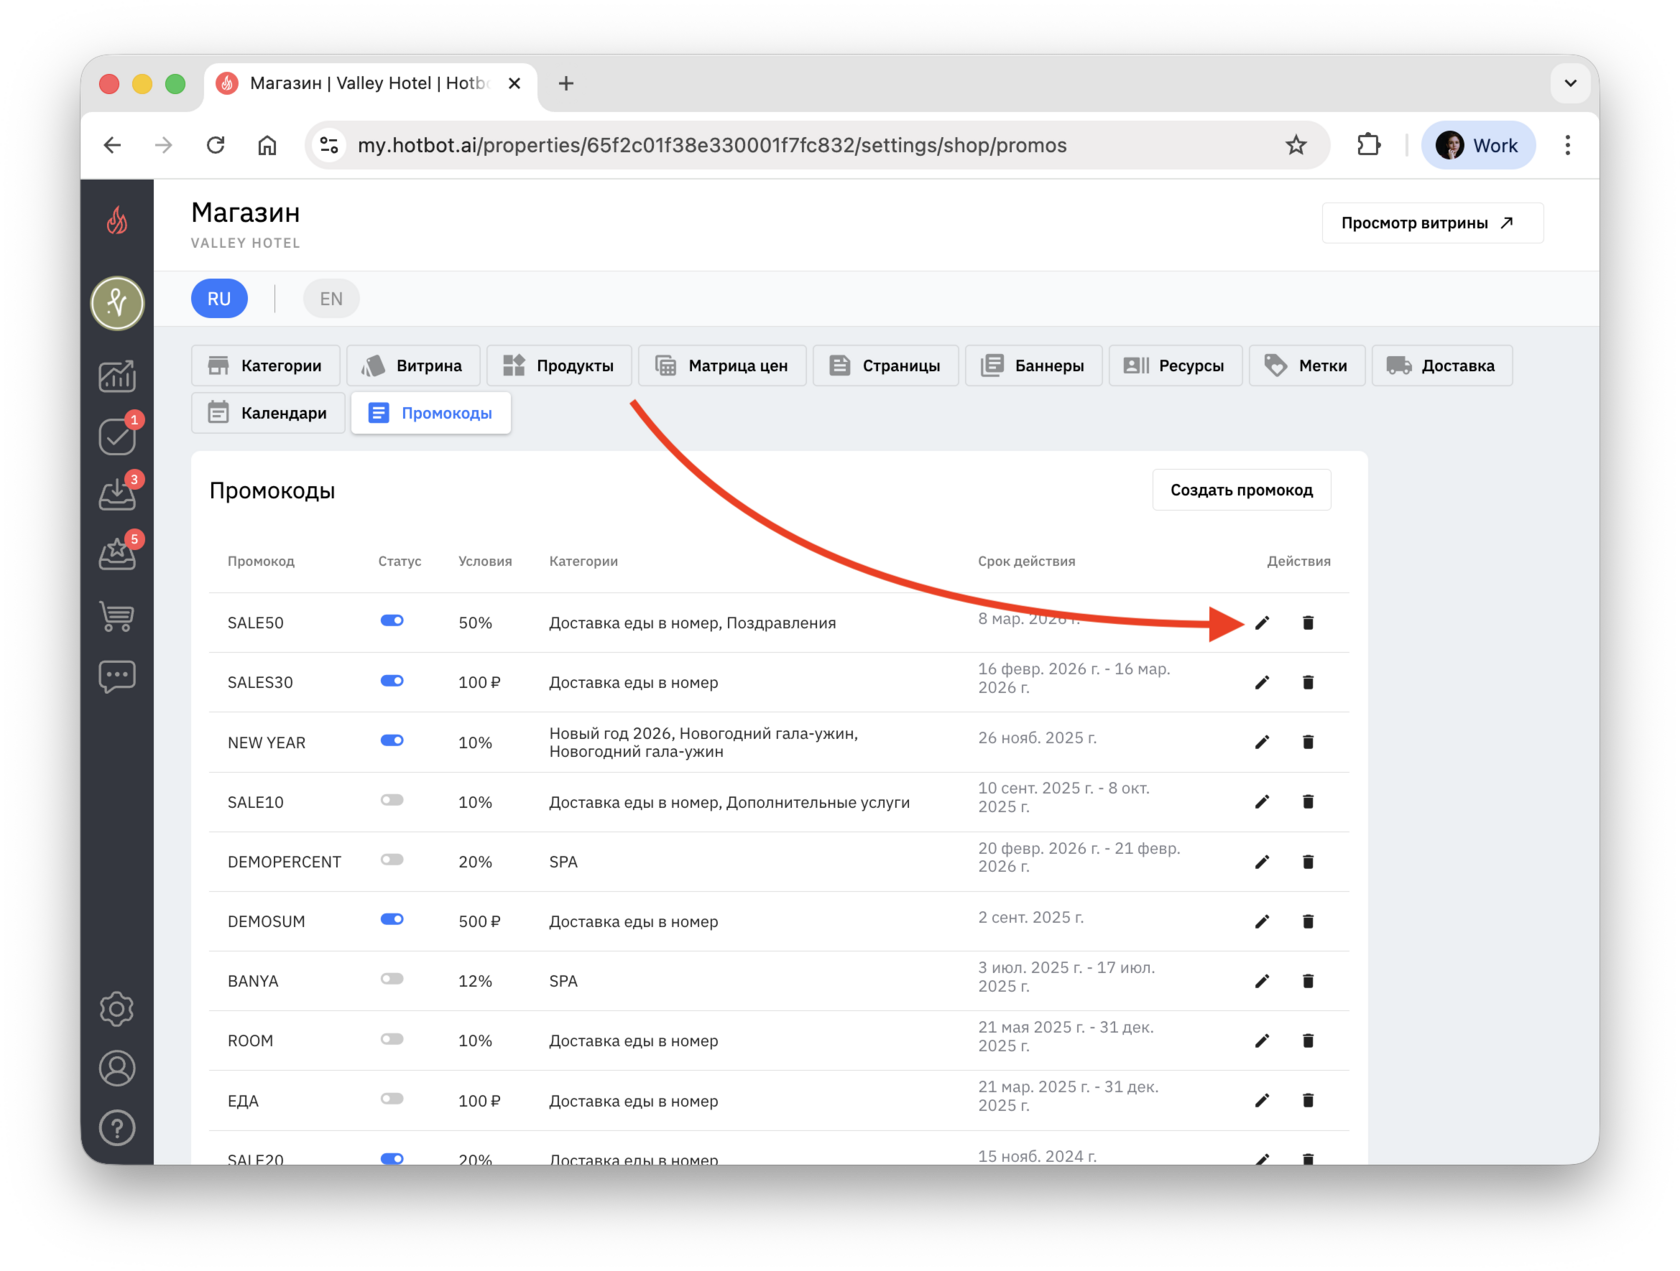Switch to the Ресурсы tab
Image resolution: width=1680 pixels, height=1271 pixels.
coord(1175,365)
